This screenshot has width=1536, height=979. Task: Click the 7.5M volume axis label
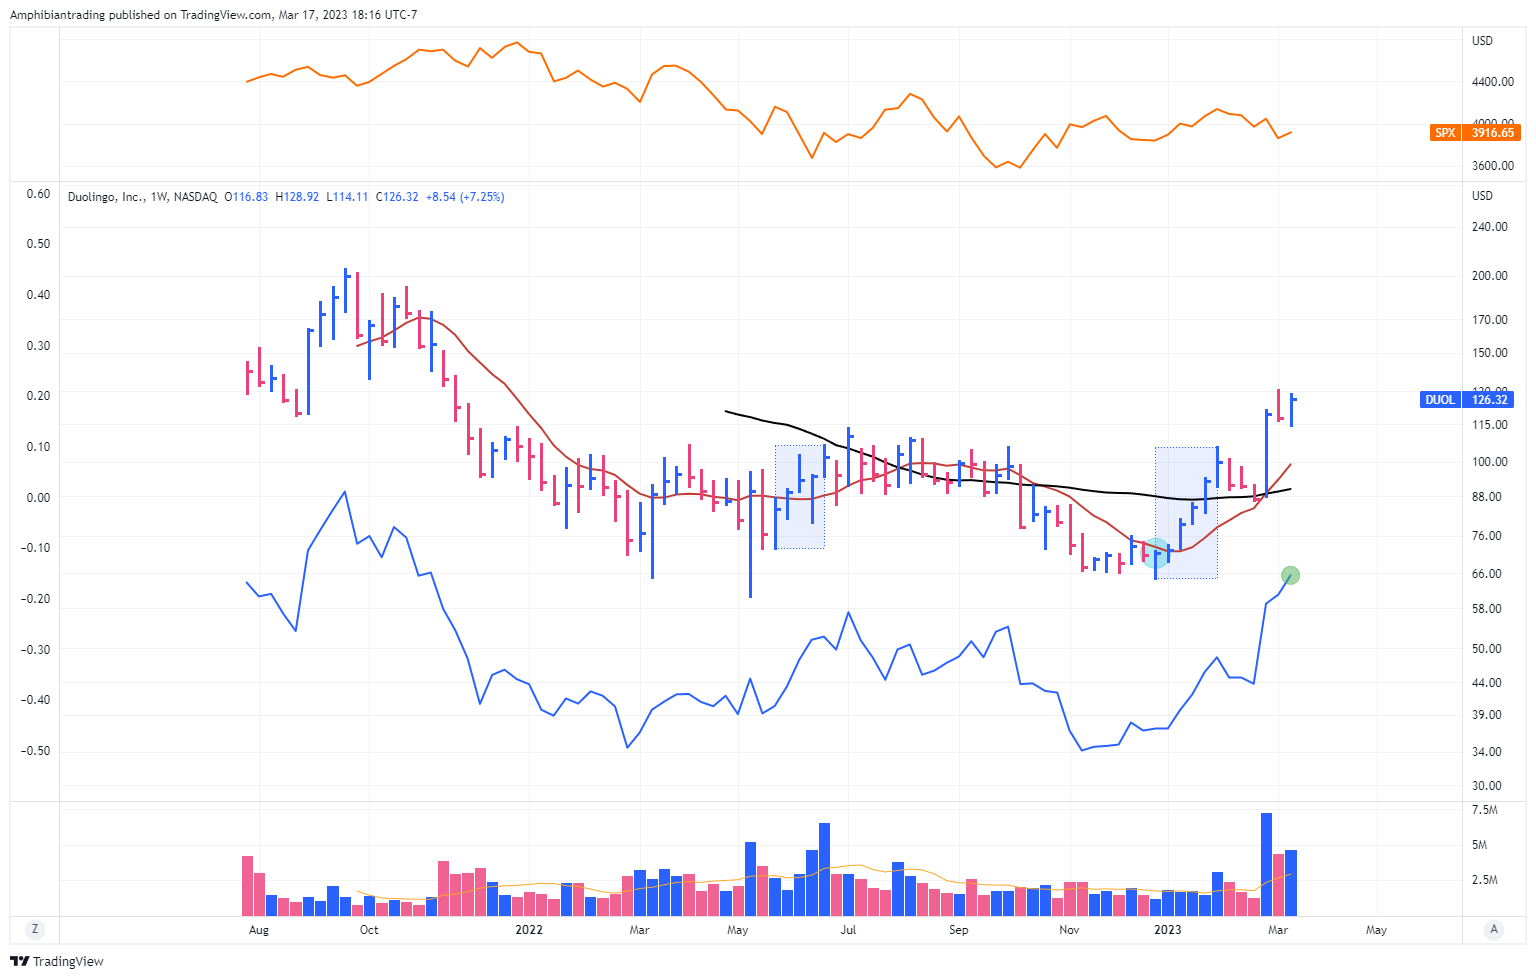point(1485,810)
